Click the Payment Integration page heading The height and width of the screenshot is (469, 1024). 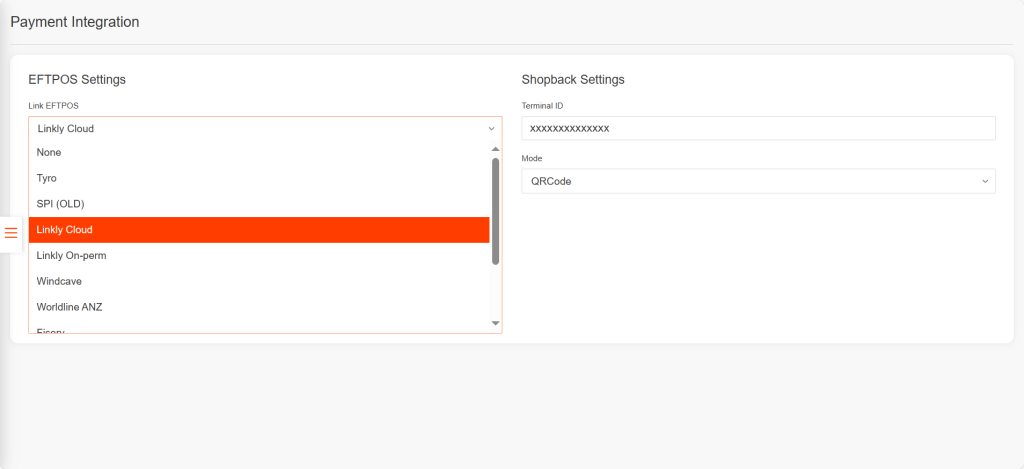click(75, 22)
